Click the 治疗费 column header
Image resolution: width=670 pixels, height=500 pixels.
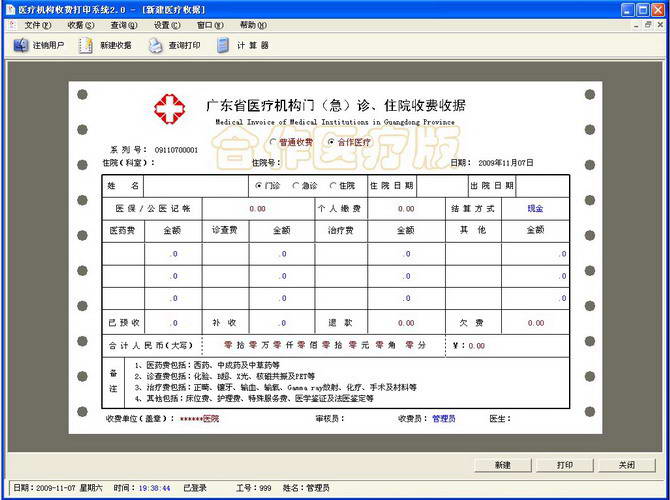tap(341, 231)
